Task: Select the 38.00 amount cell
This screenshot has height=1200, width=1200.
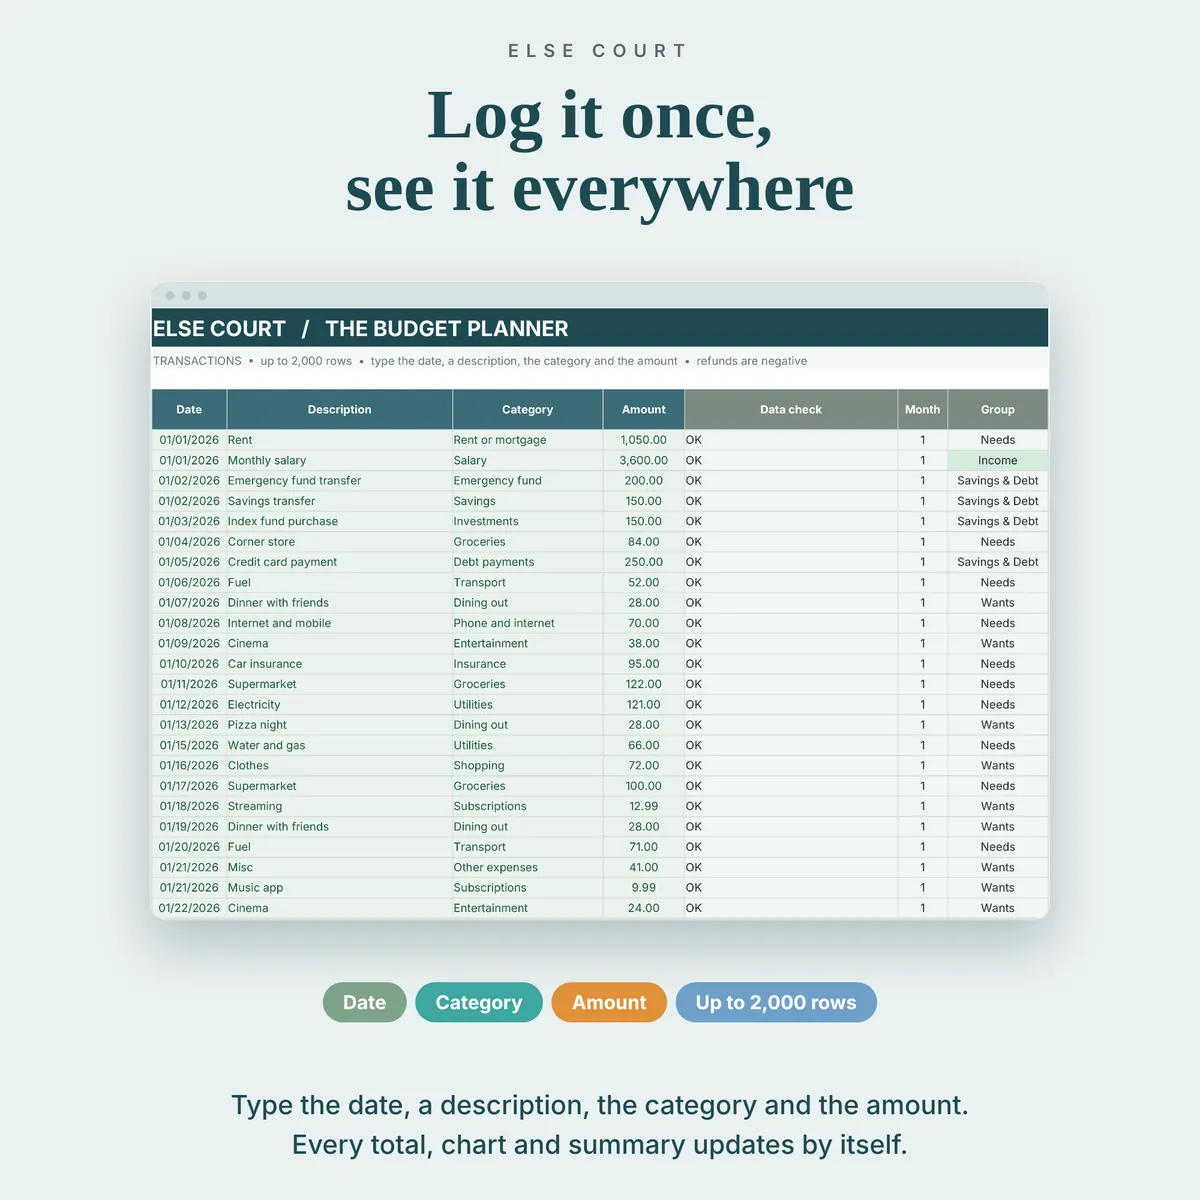Action: tap(644, 643)
